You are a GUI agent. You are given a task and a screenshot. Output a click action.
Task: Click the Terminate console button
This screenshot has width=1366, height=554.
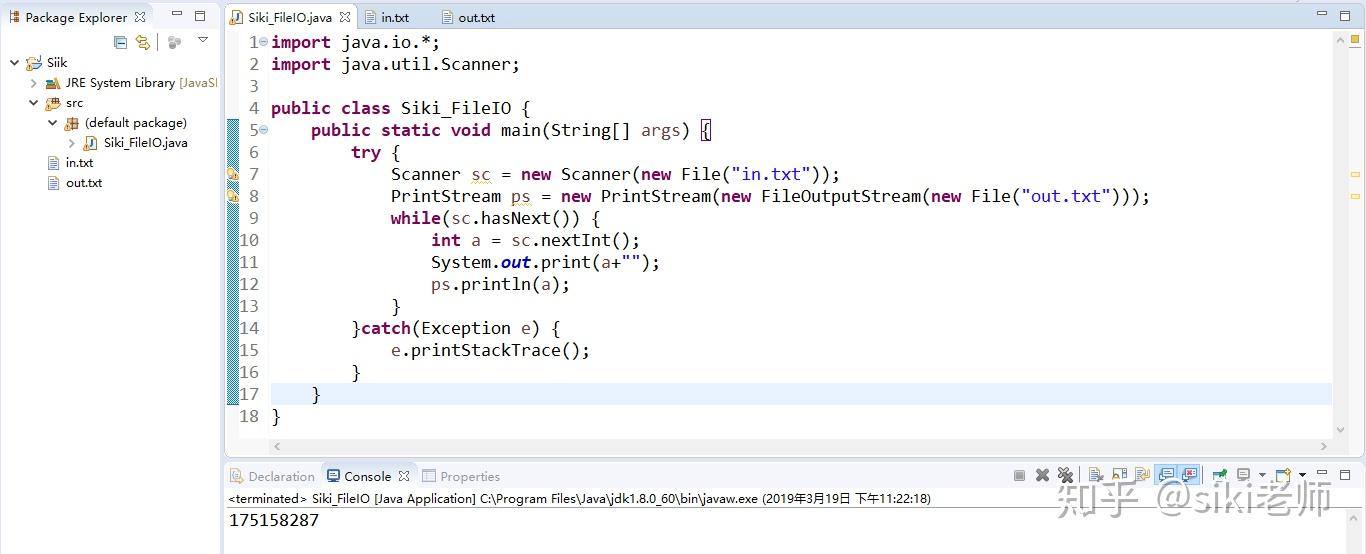click(1019, 476)
